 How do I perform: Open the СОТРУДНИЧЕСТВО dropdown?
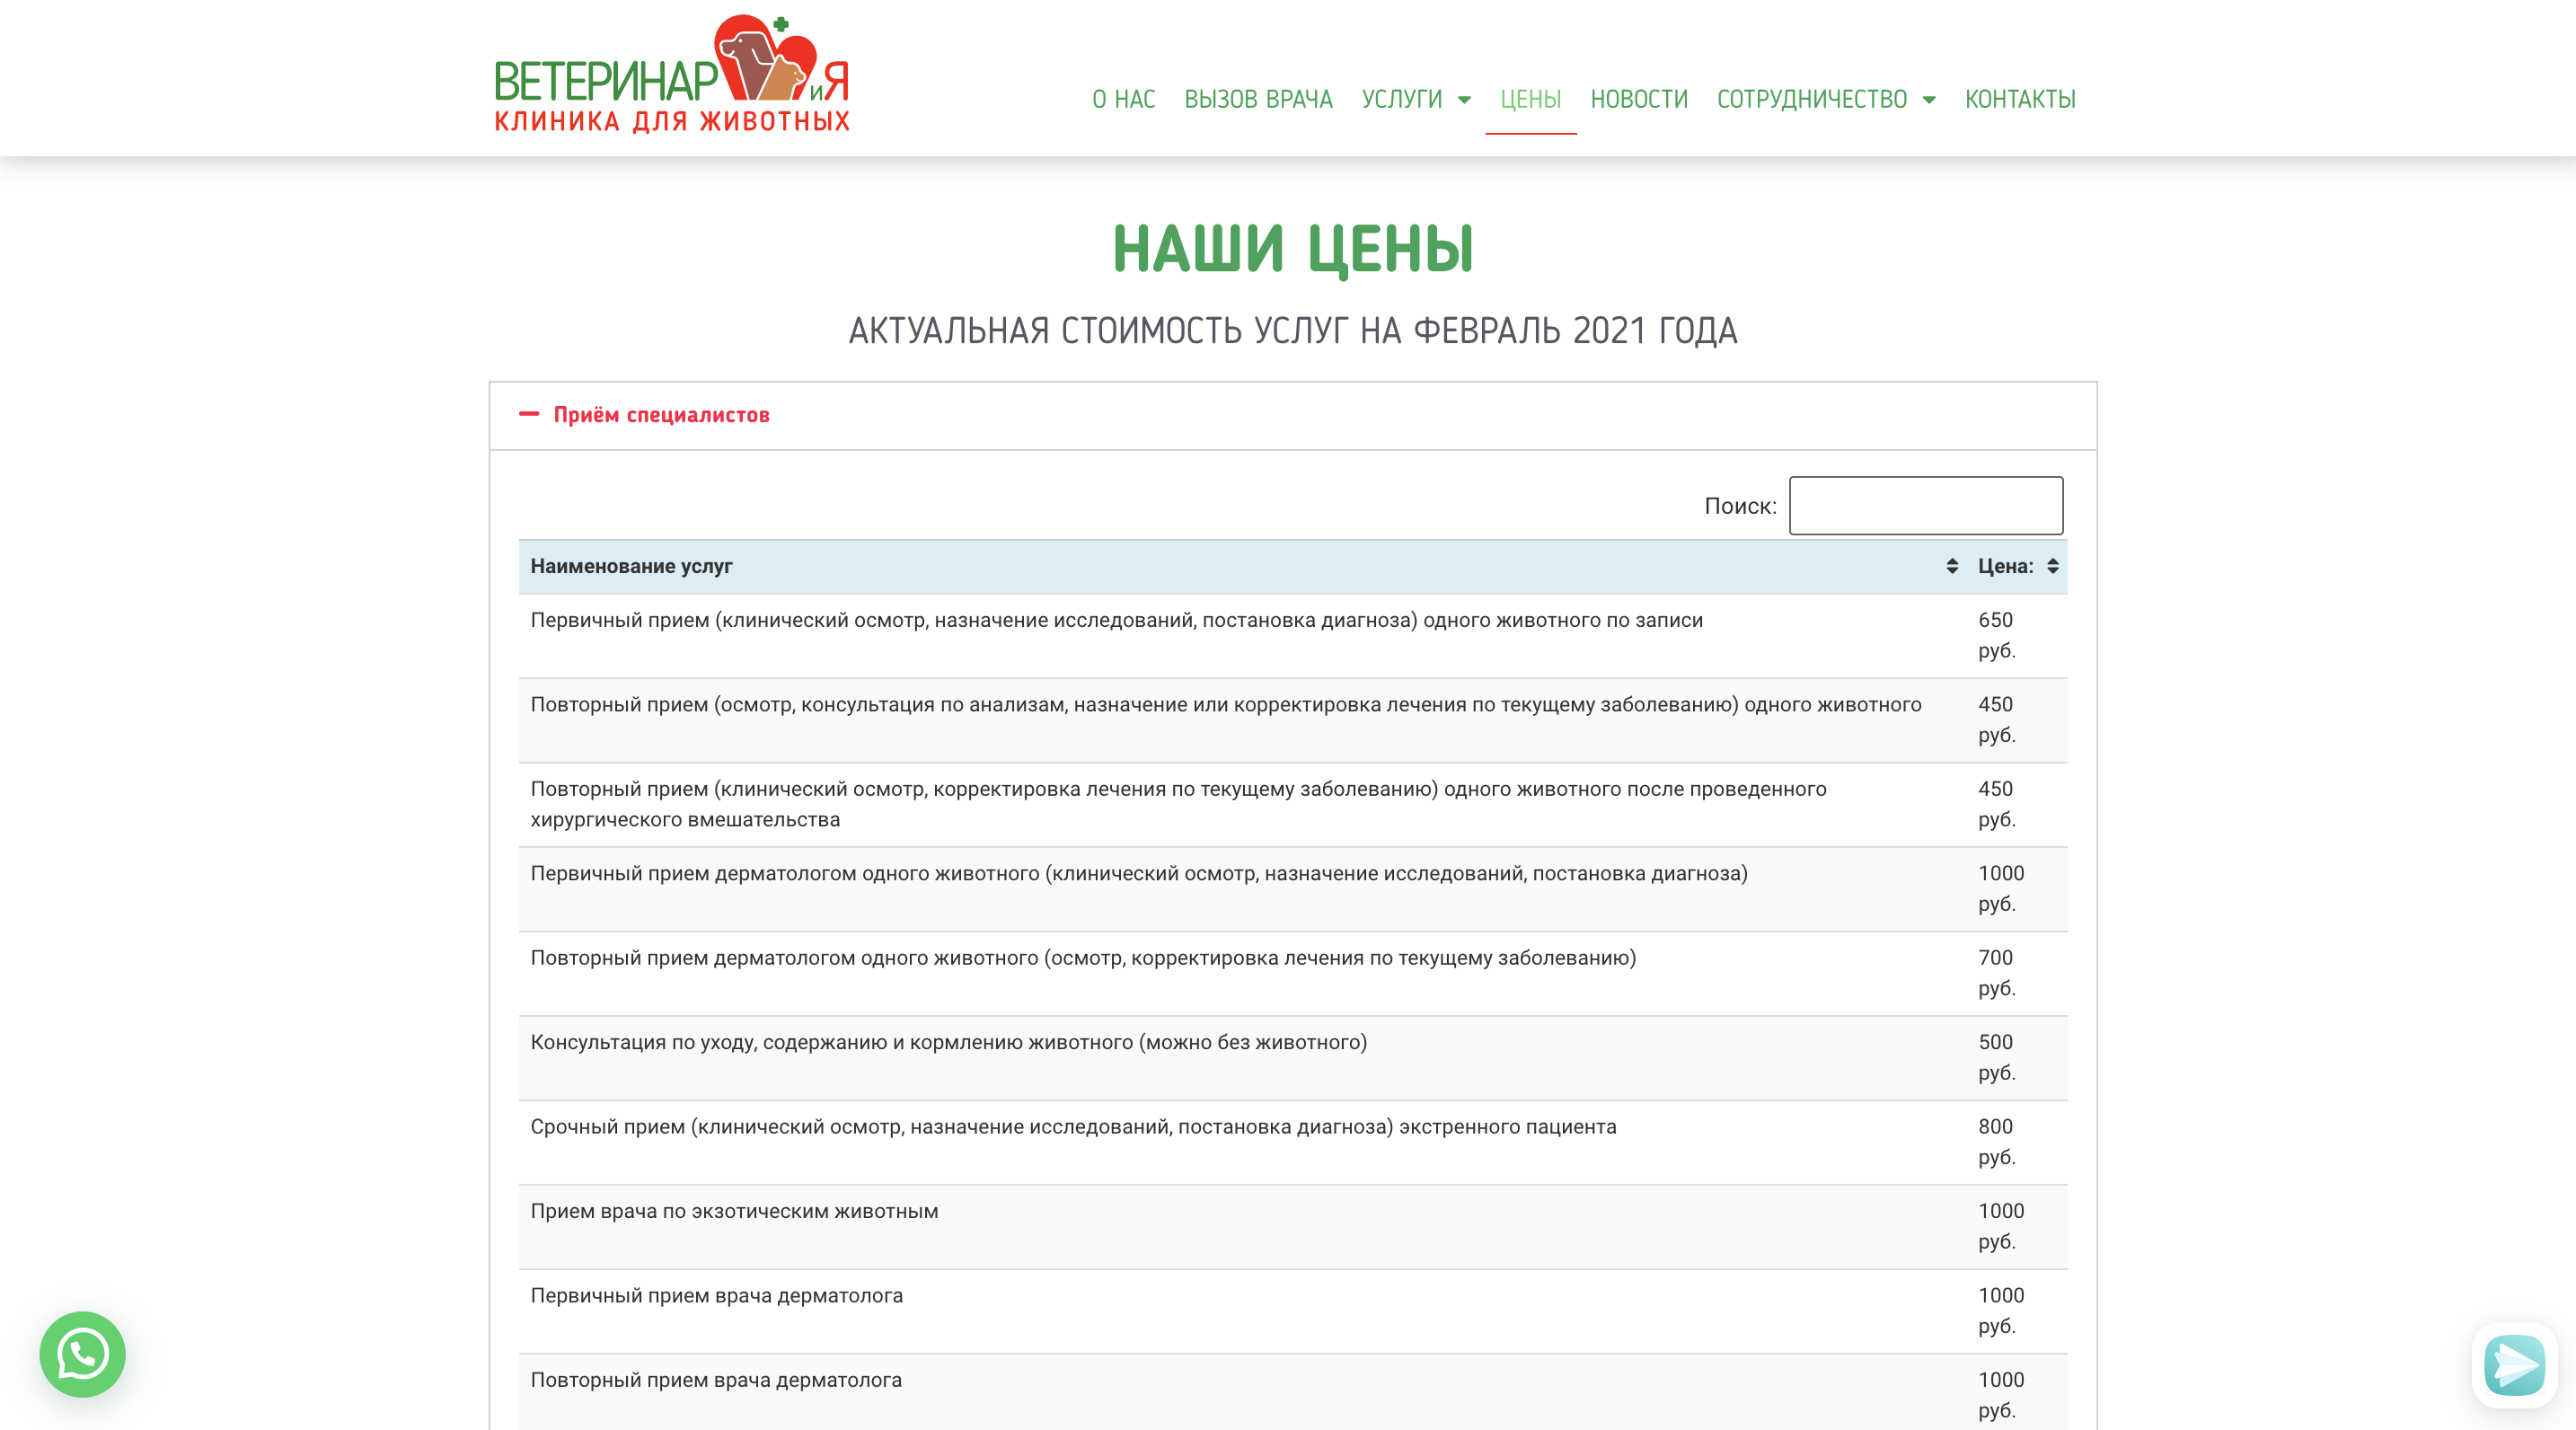1825,99
